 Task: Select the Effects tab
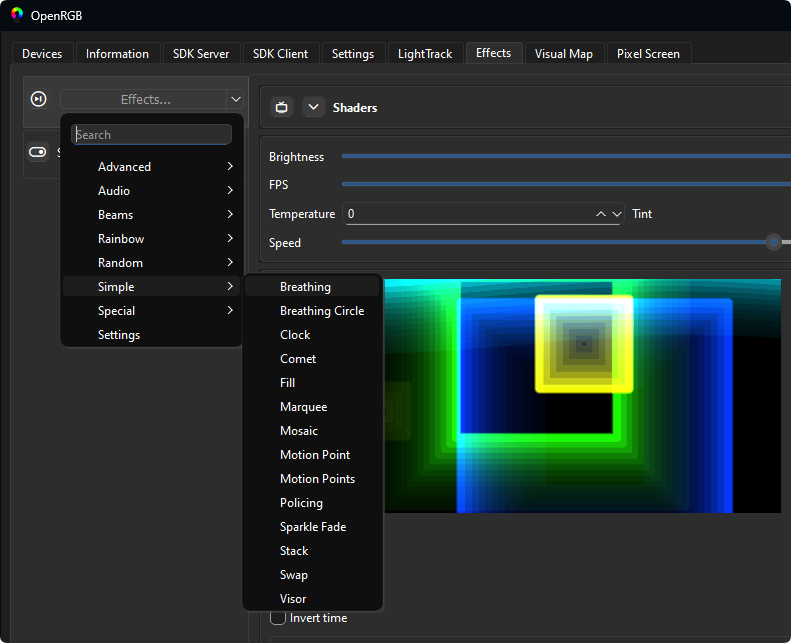pos(493,52)
